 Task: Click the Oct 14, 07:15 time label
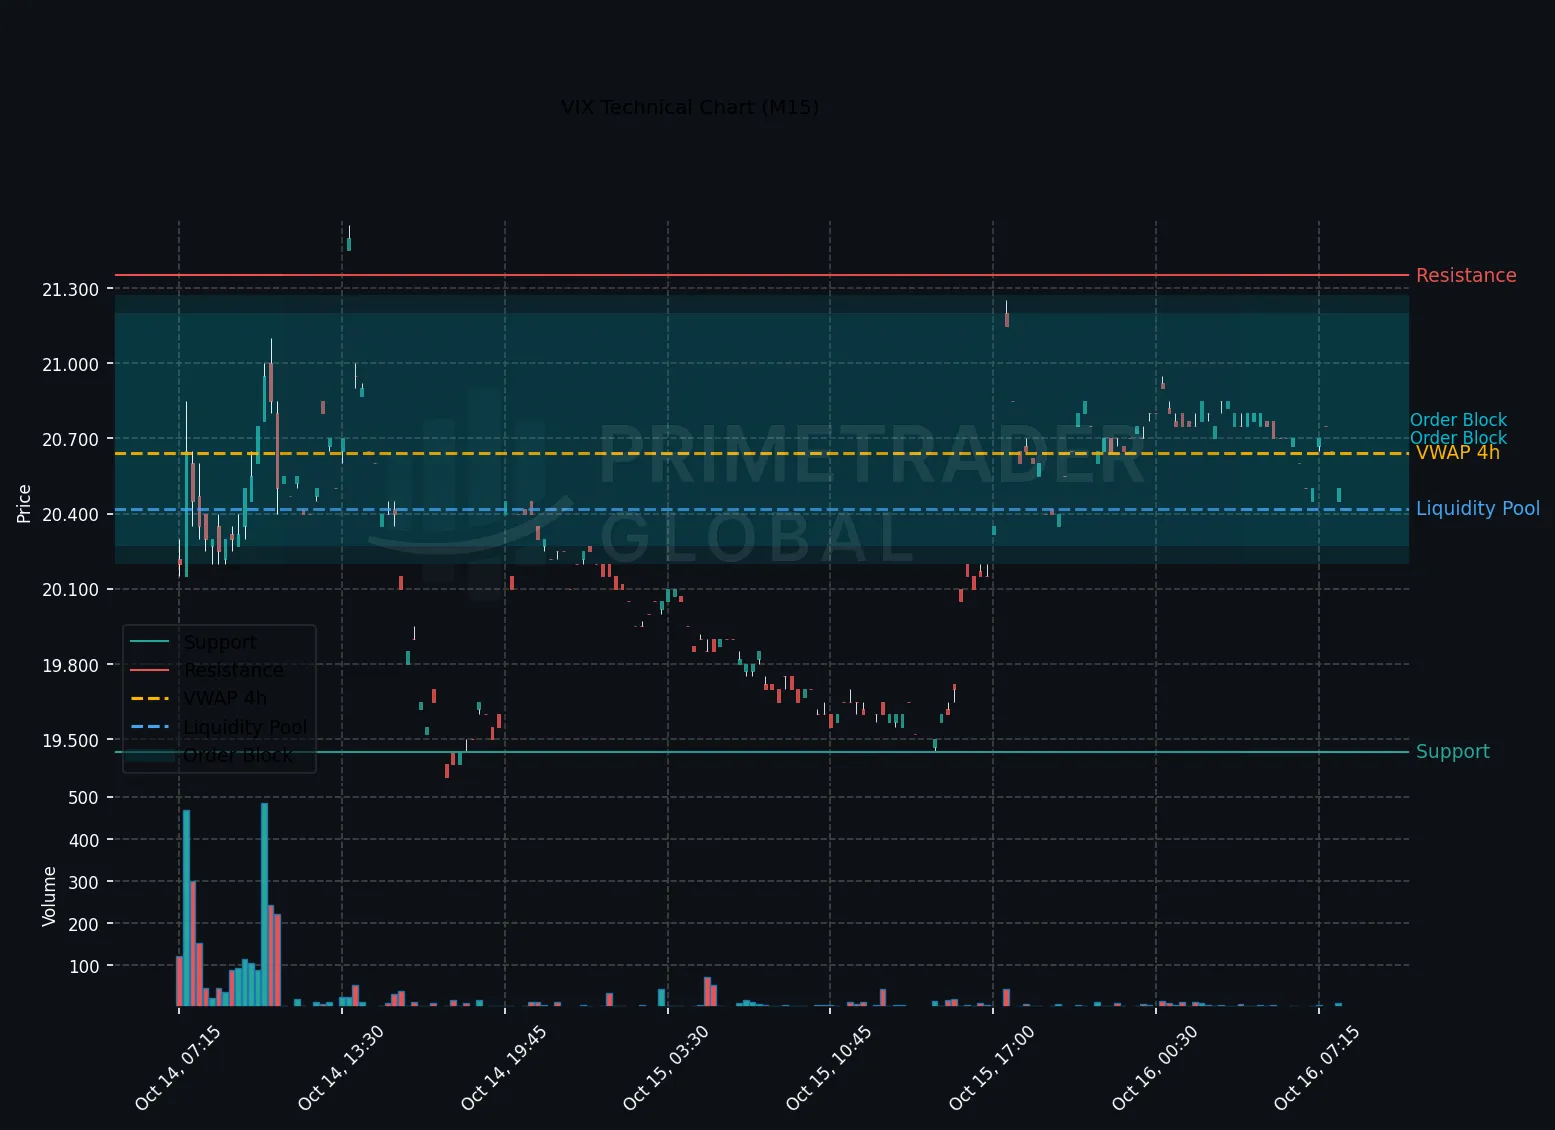[178, 1067]
